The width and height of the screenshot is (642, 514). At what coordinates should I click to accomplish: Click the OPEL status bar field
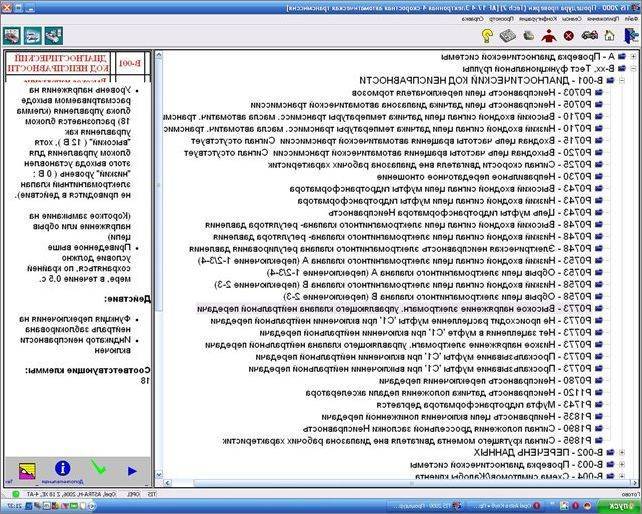[133, 494]
